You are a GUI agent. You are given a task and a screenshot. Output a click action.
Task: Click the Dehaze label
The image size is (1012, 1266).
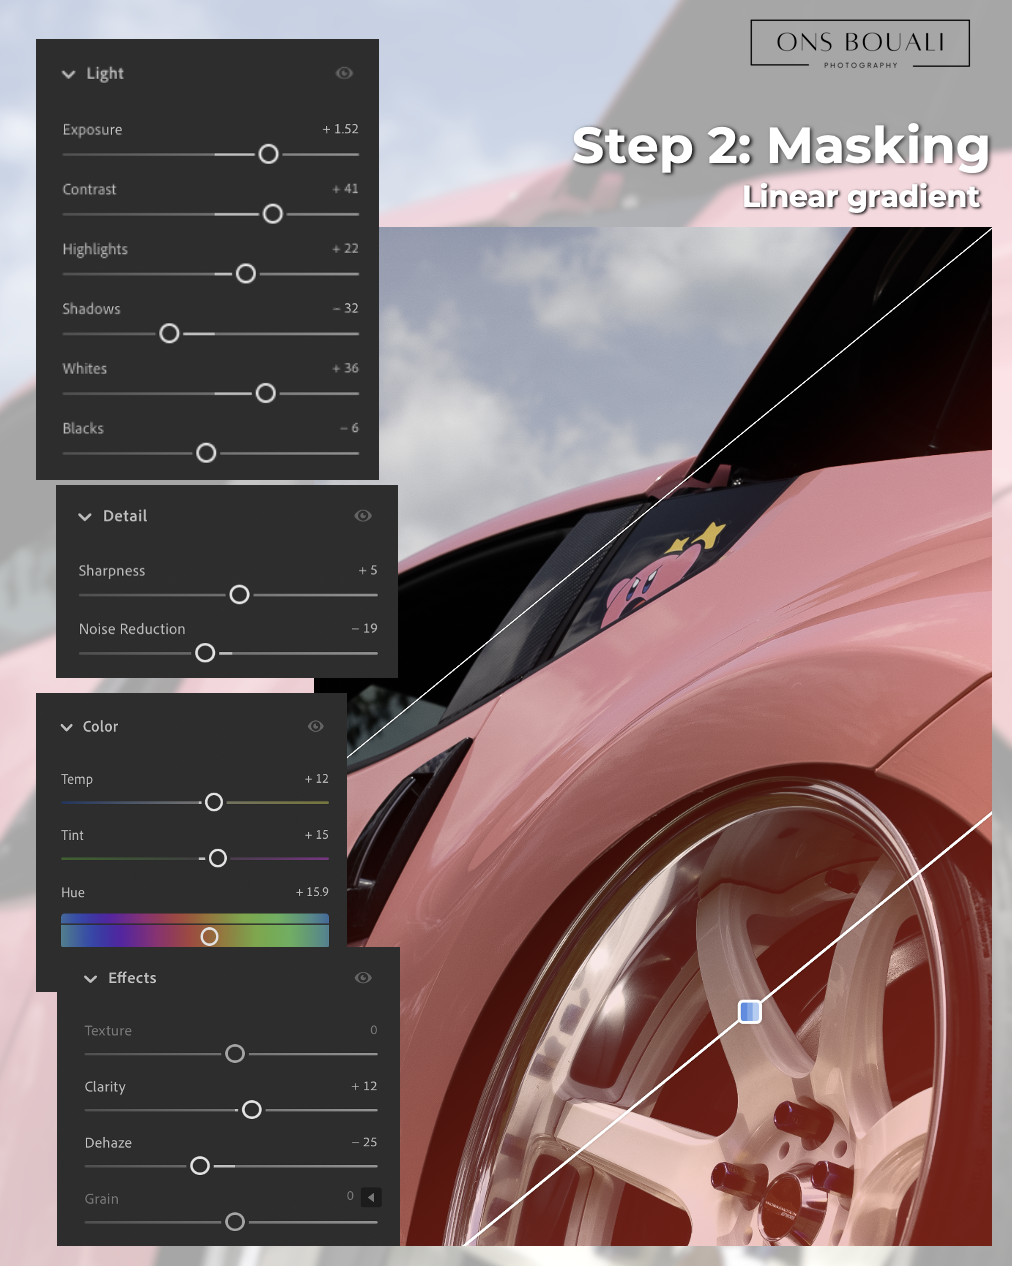pos(108,1143)
